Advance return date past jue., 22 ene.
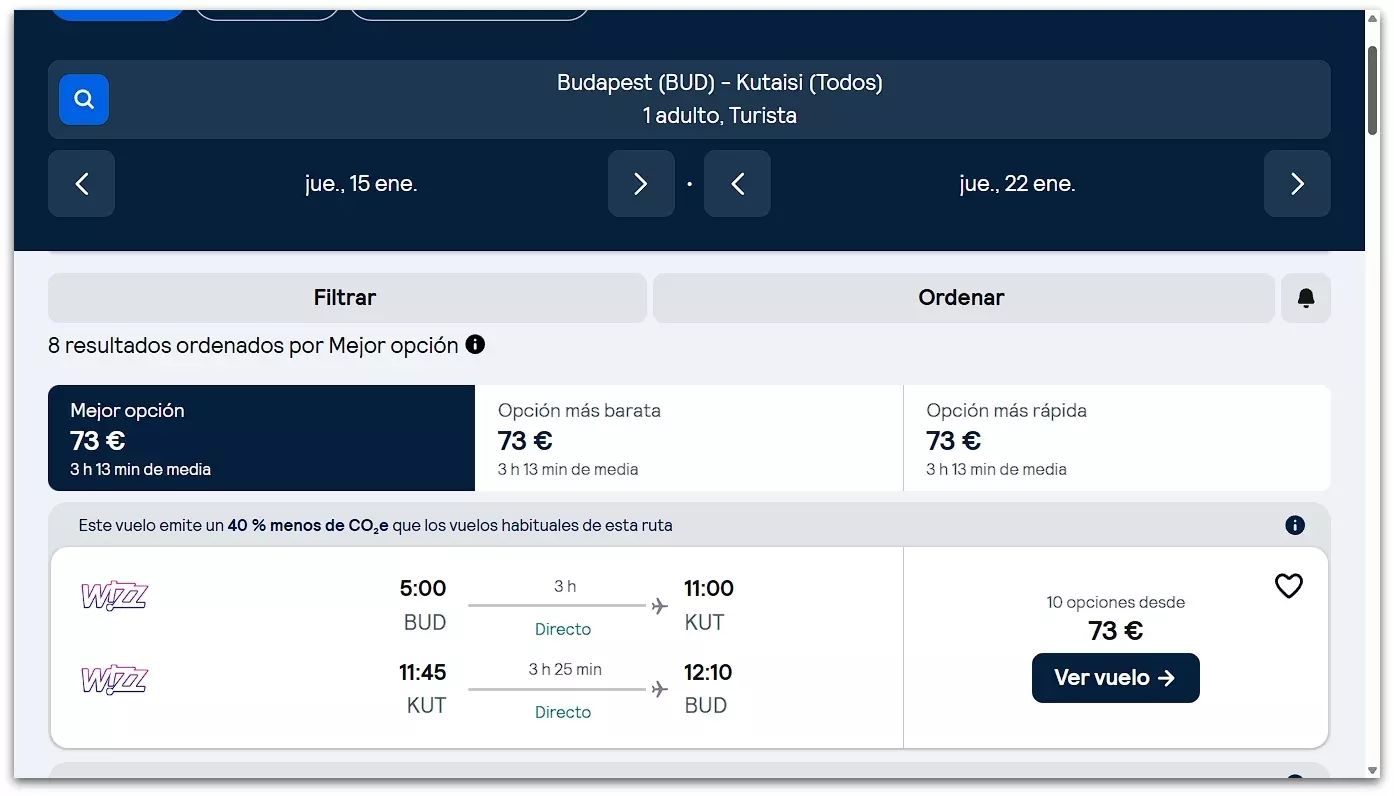The height and width of the screenshot is (796, 1394). 1297,184
